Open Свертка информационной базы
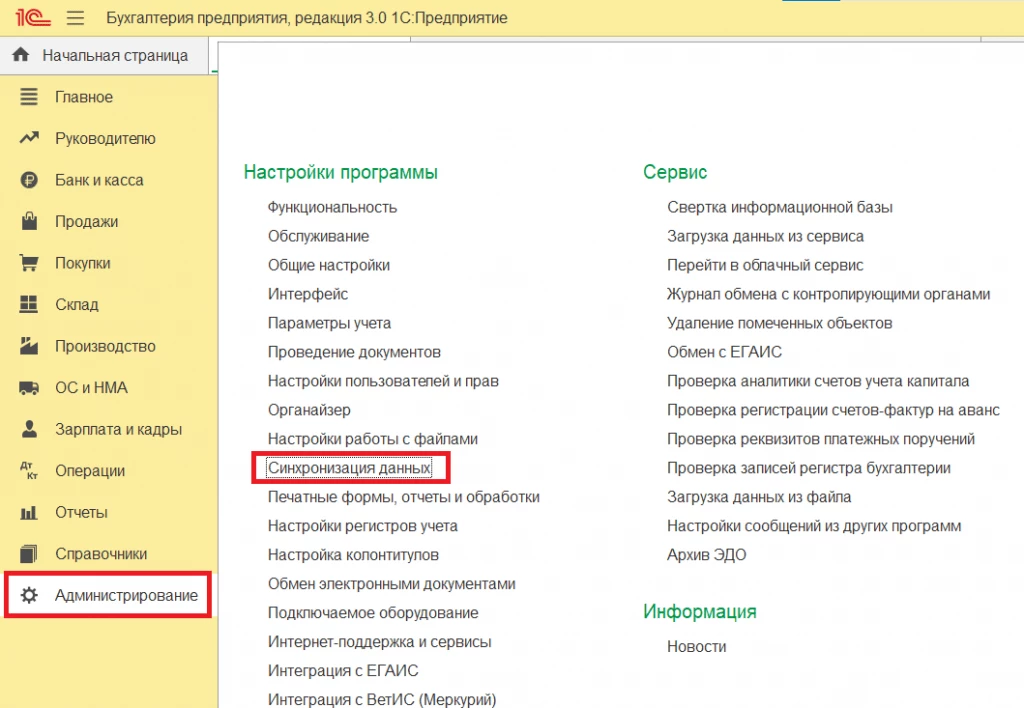 tap(780, 207)
